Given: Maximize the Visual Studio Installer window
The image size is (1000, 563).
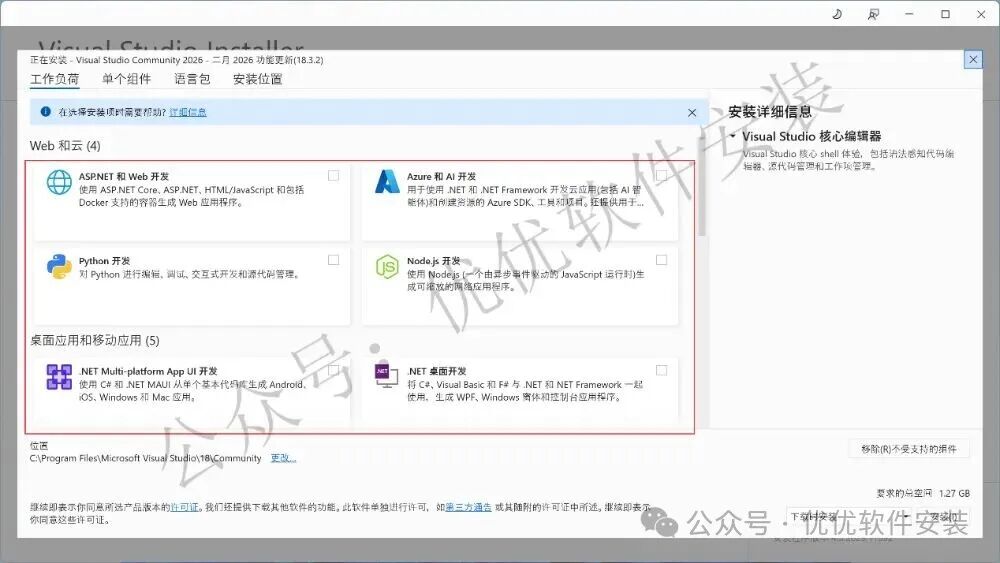Looking at the screenshot, I should pyautogui.click(x=946, y=14).
